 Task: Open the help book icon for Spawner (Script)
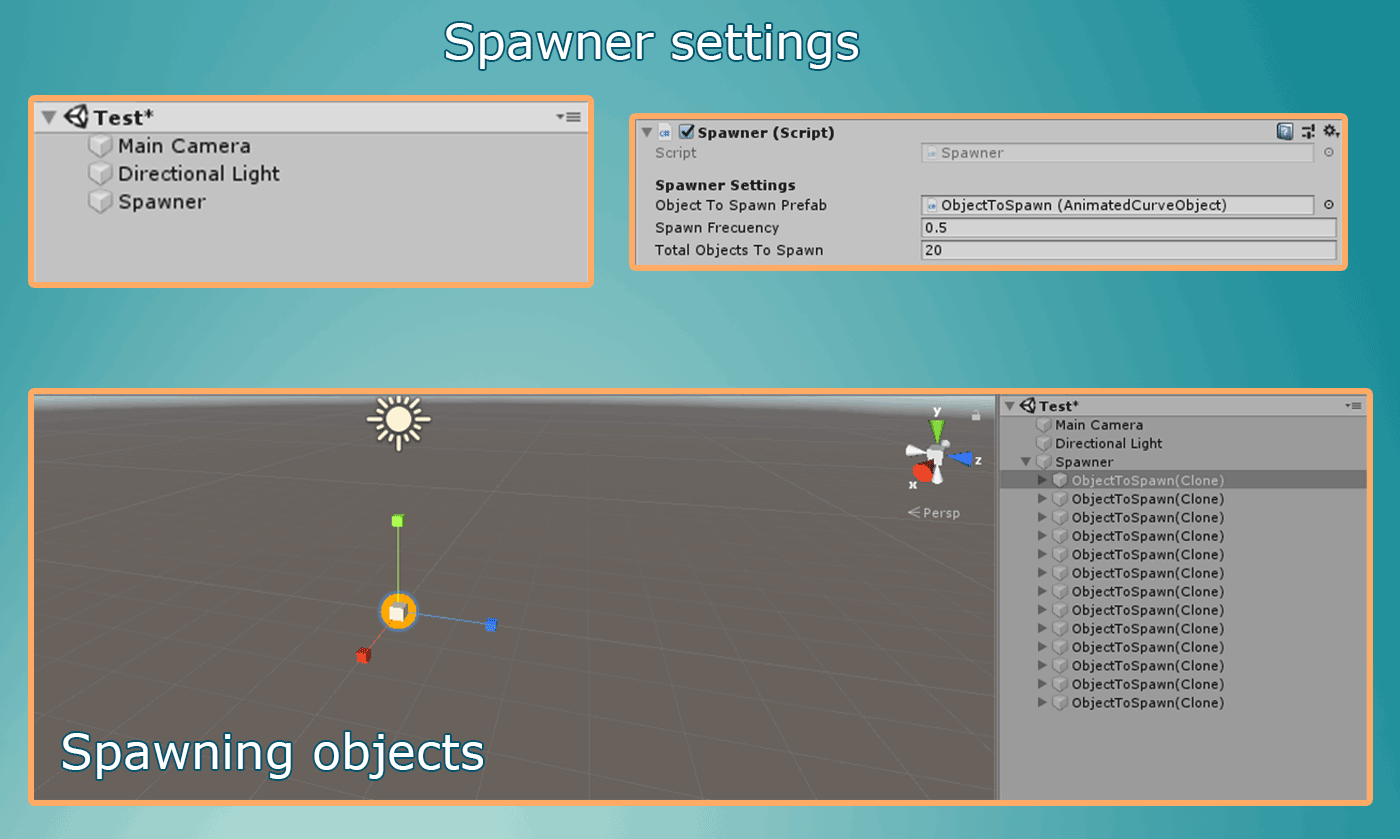pos(1285,131)
